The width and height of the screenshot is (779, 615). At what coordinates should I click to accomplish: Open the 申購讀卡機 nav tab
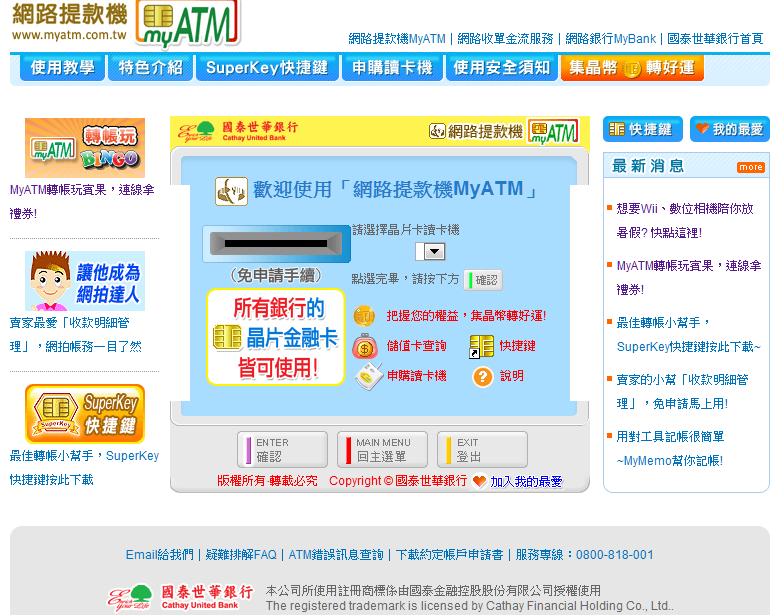[392, 68]
